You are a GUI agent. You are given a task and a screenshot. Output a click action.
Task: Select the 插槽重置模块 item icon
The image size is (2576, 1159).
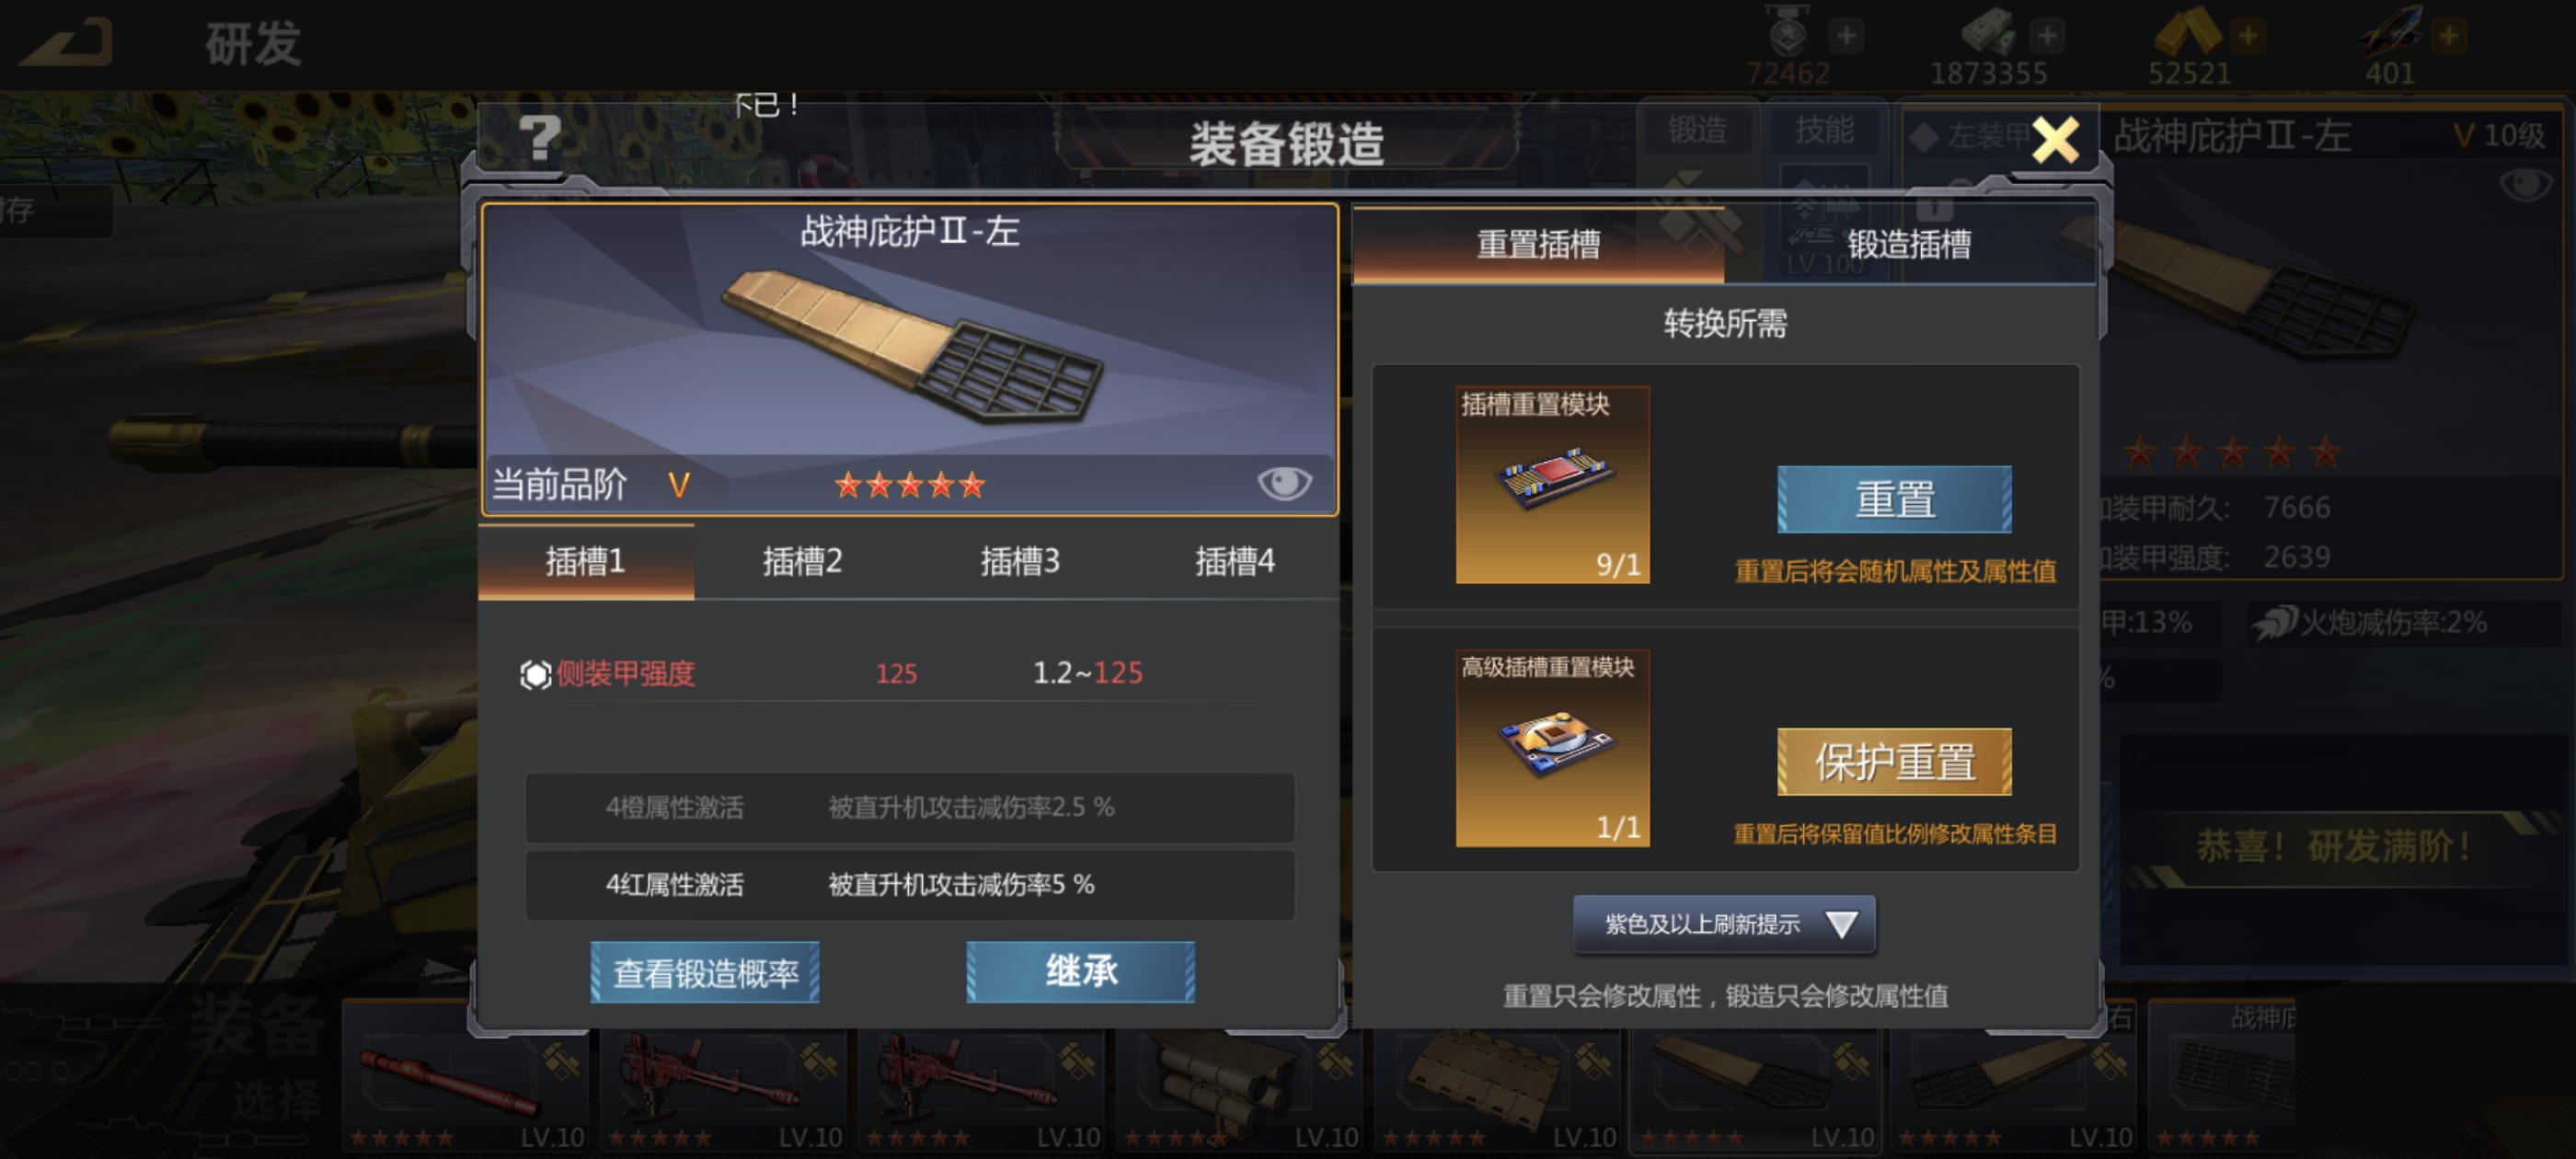(x=1552, y=485)
